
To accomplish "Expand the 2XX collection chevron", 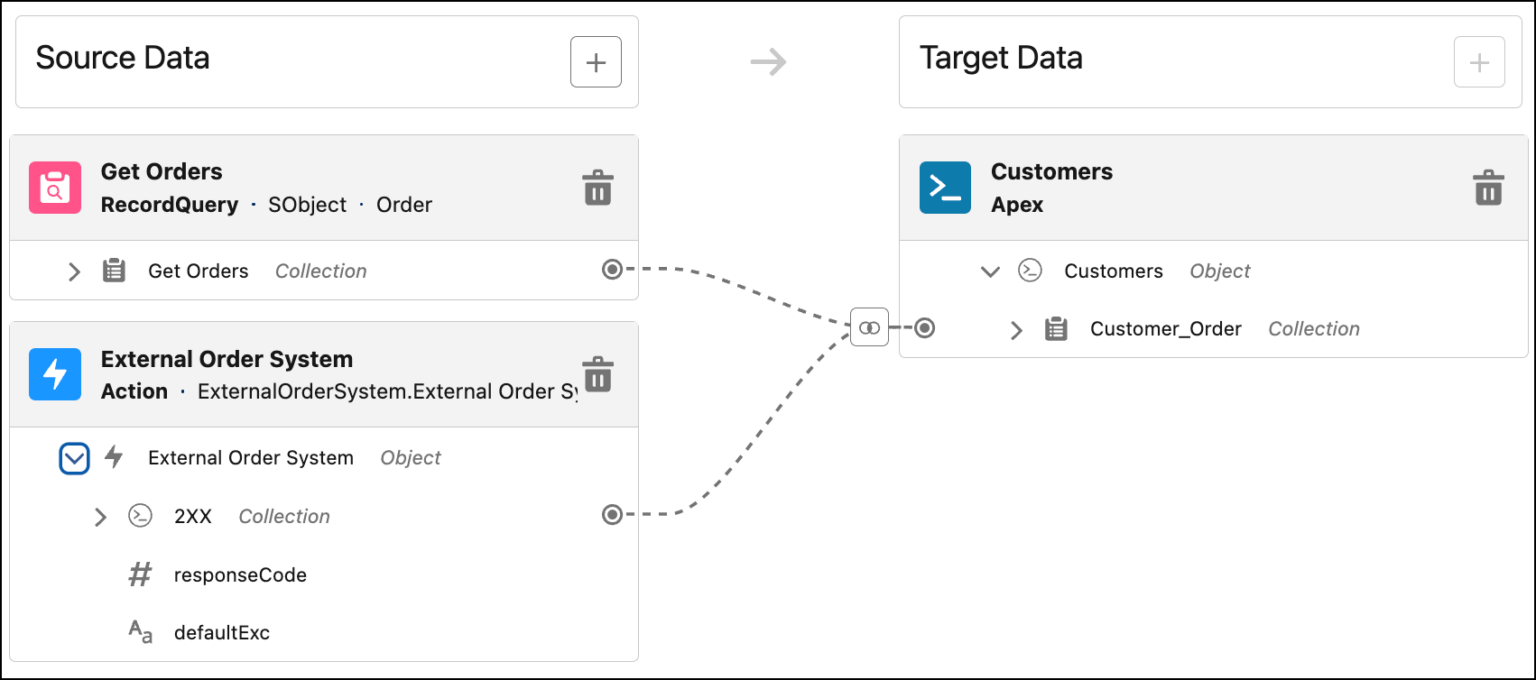I will click(100, 516).
